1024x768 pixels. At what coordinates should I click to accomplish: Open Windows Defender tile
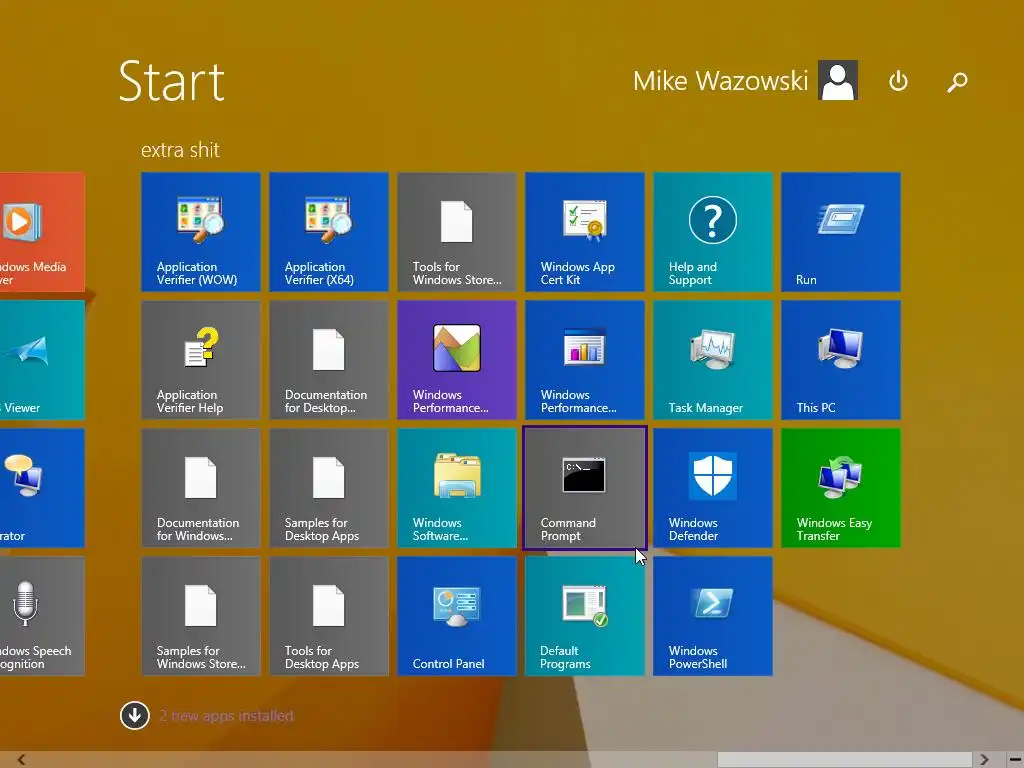coord(712,488)
